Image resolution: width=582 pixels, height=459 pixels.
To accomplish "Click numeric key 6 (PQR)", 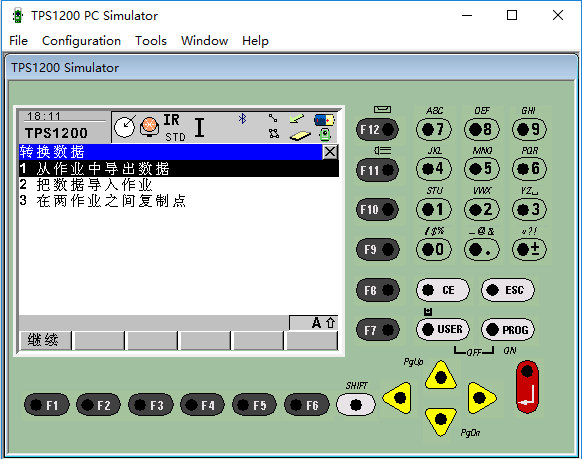I will (529, 169).
